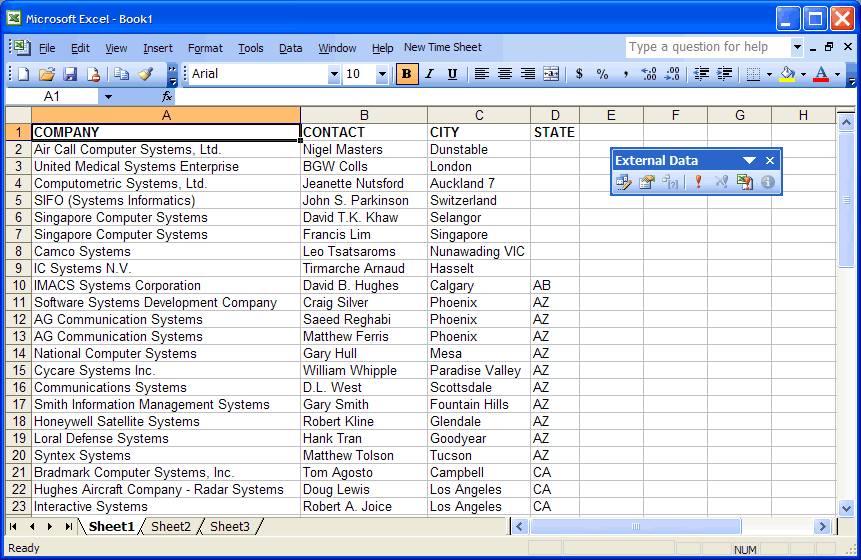Click Refresh Data exclamation icon

point(698,182)
